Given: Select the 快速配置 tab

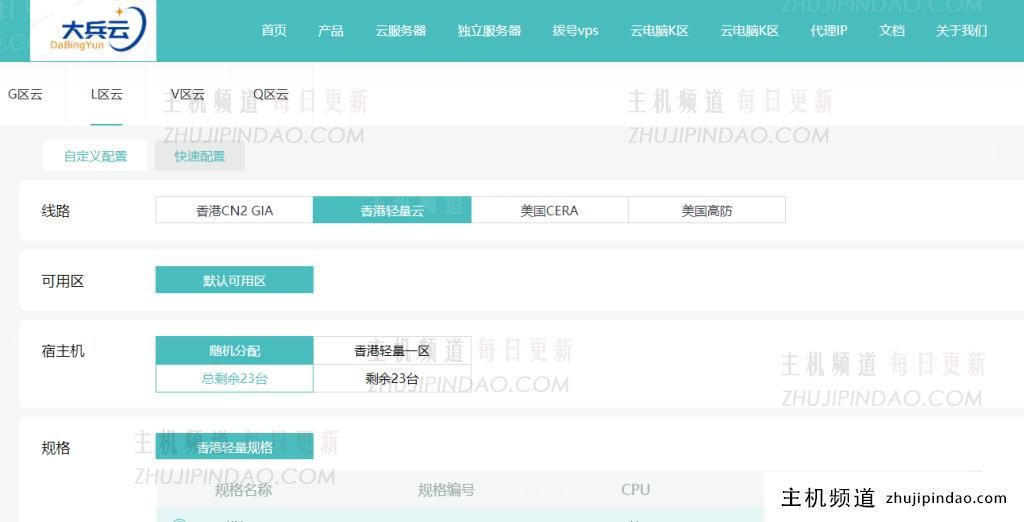Looking at the screenshot, I should (199, 156).
